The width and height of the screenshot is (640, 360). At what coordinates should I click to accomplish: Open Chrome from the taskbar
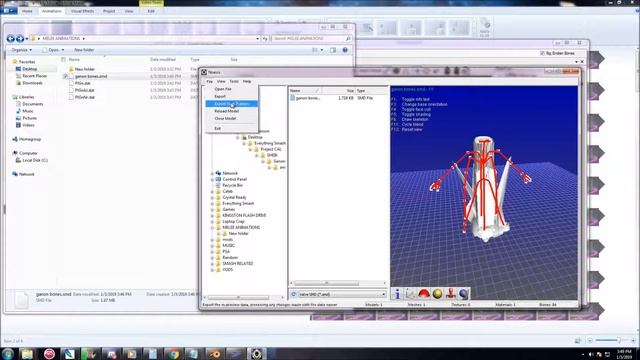click(x=174, y=354)
